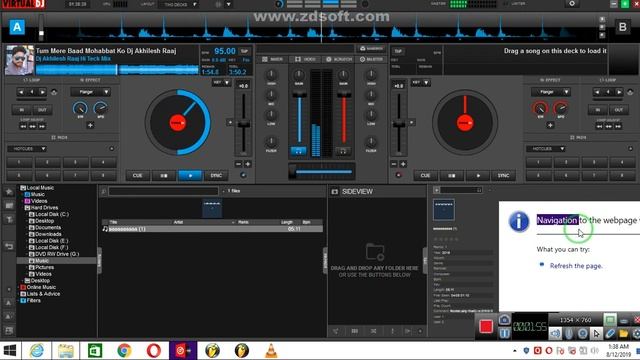The height and width of the screenshot is (360, 640).
Task: Open HOTCUES pad mode dropdown left deck
Action: pos(27,149)
